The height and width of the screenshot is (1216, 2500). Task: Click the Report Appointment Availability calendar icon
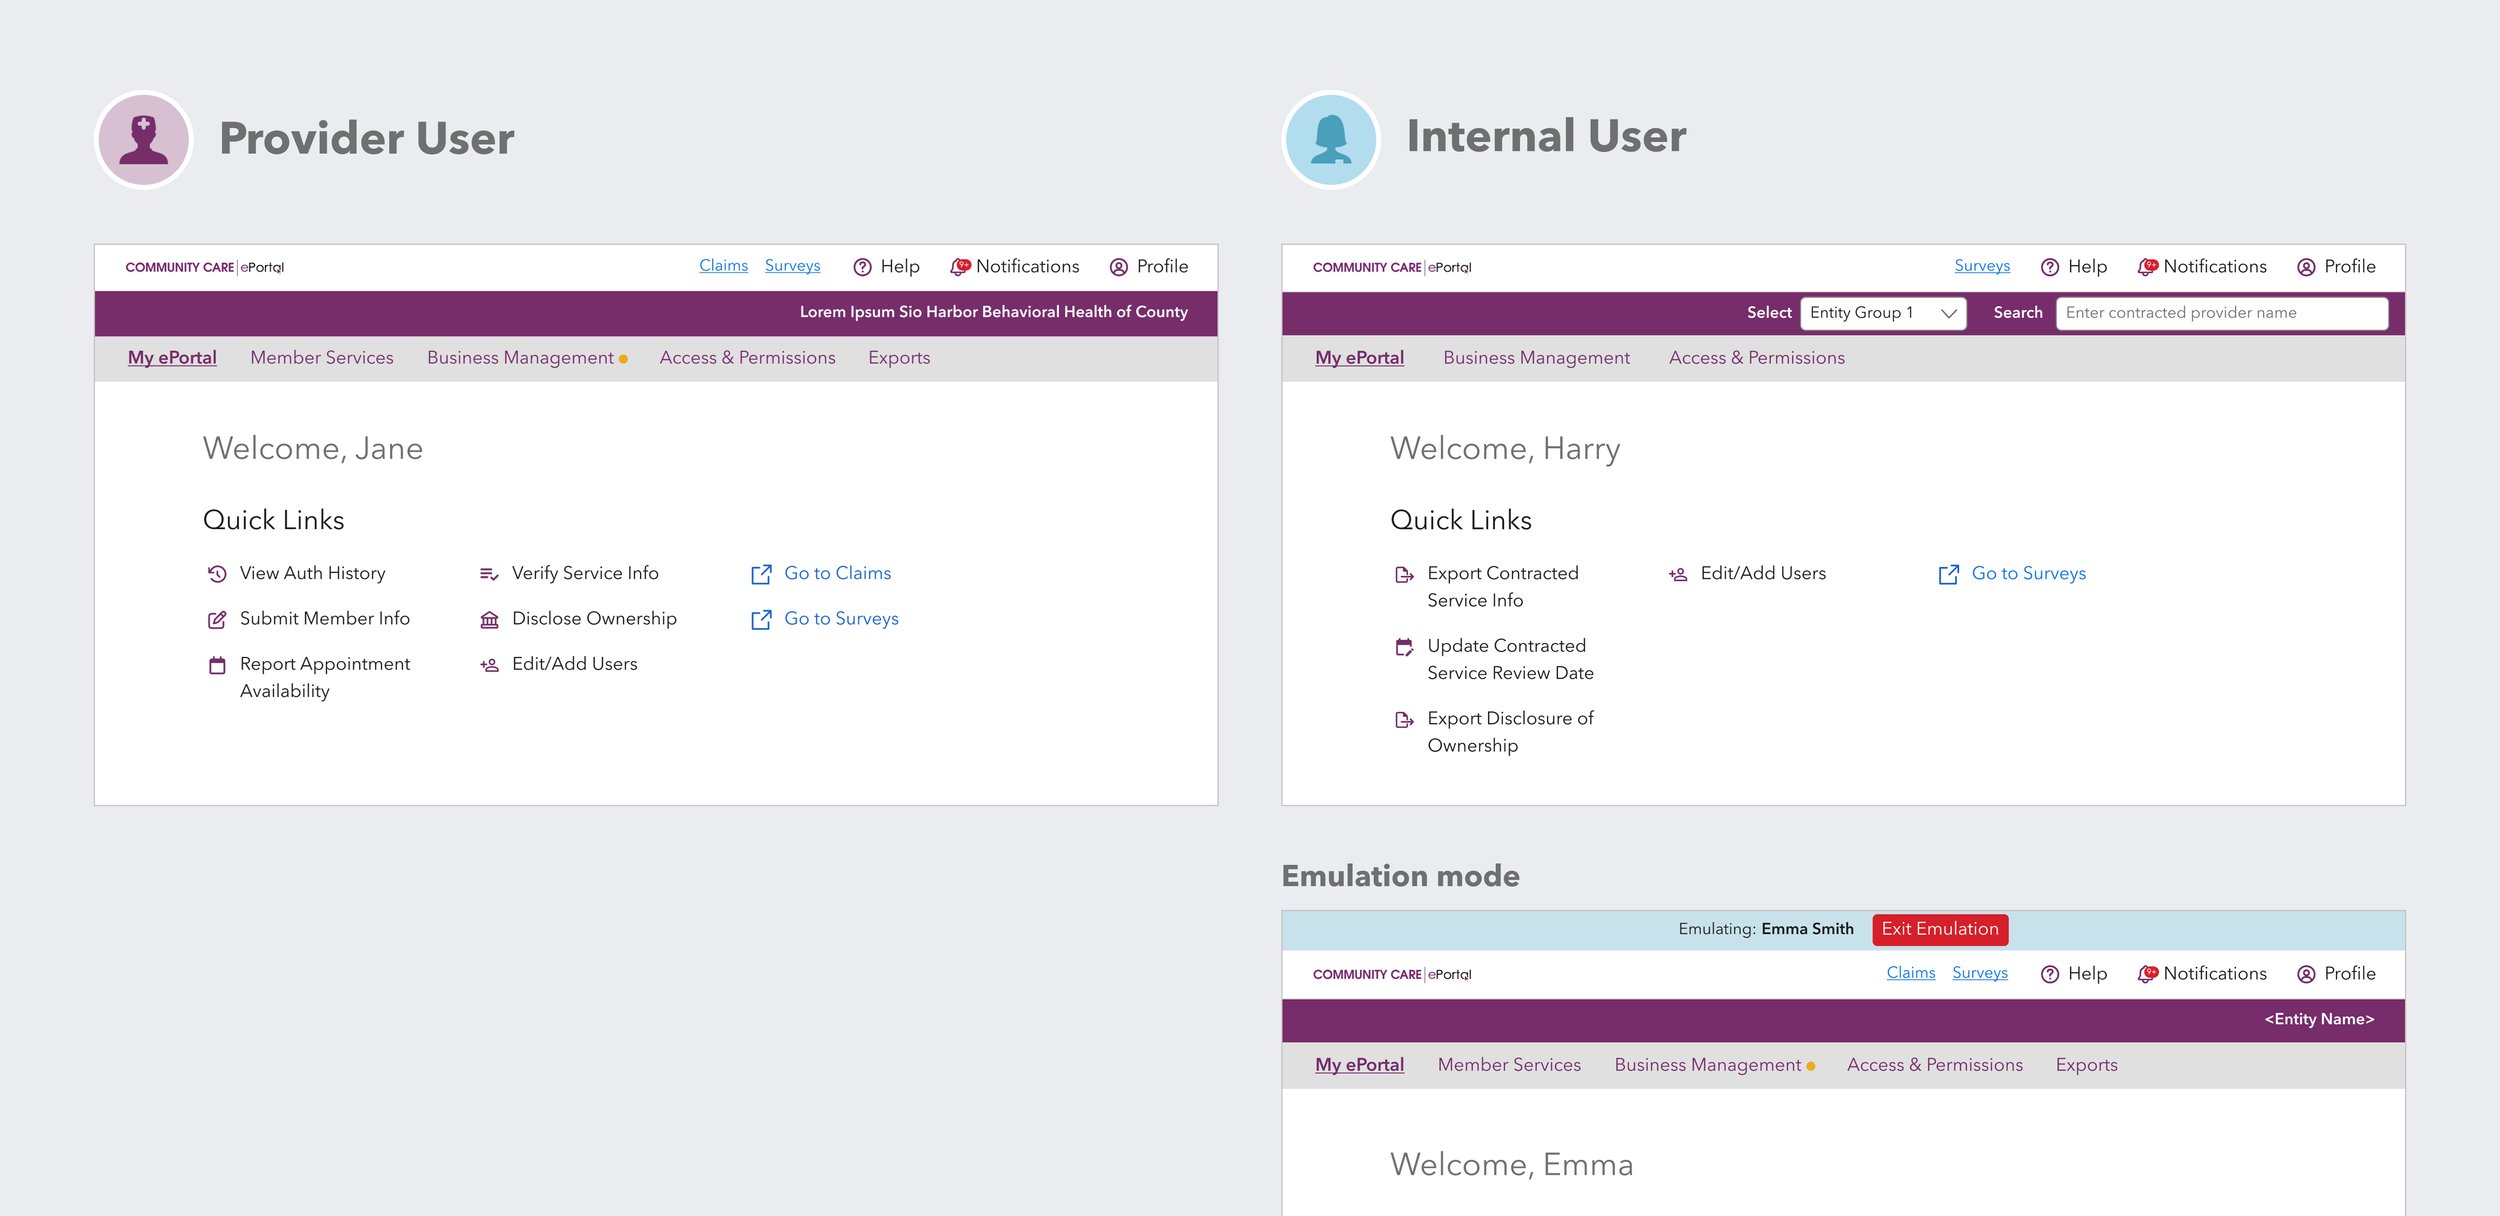click(217, 665)
